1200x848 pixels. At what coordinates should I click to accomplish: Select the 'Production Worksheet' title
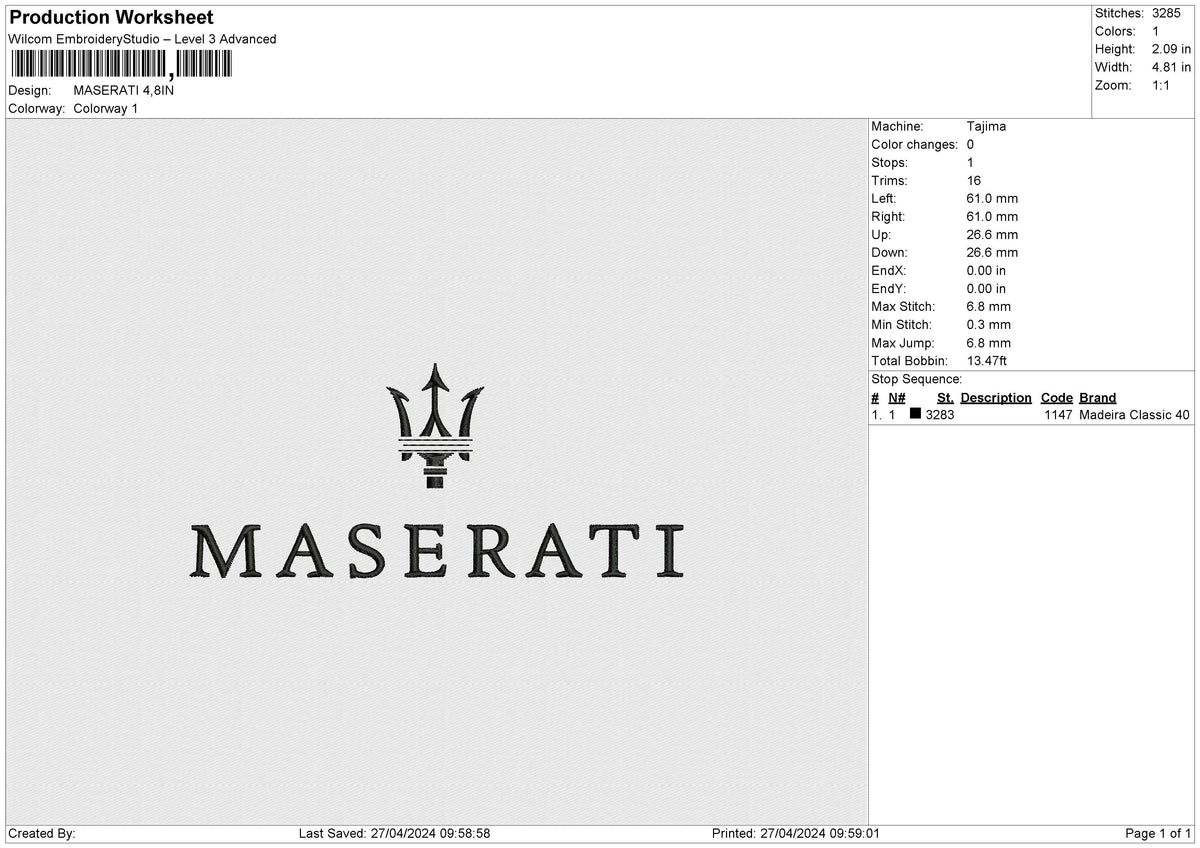click(111, 17)
